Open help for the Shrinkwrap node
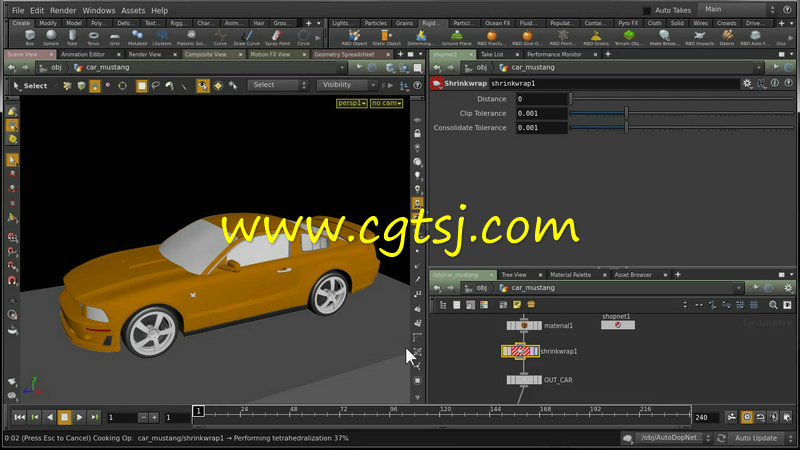The width and height of the screenshot is (800, 450). (x=788, y=83)
